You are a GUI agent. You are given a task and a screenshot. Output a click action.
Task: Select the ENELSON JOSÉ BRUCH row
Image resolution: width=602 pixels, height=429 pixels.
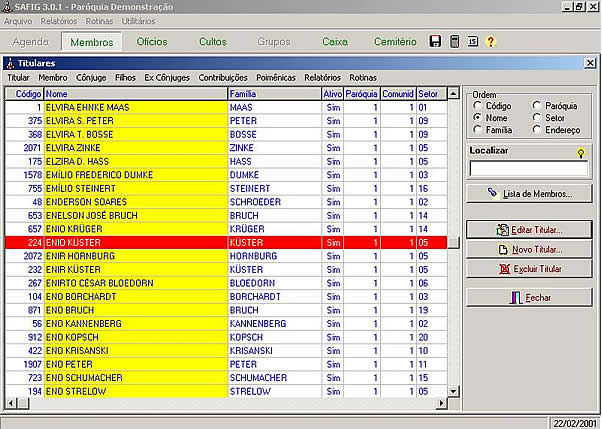tap(226, 215)
